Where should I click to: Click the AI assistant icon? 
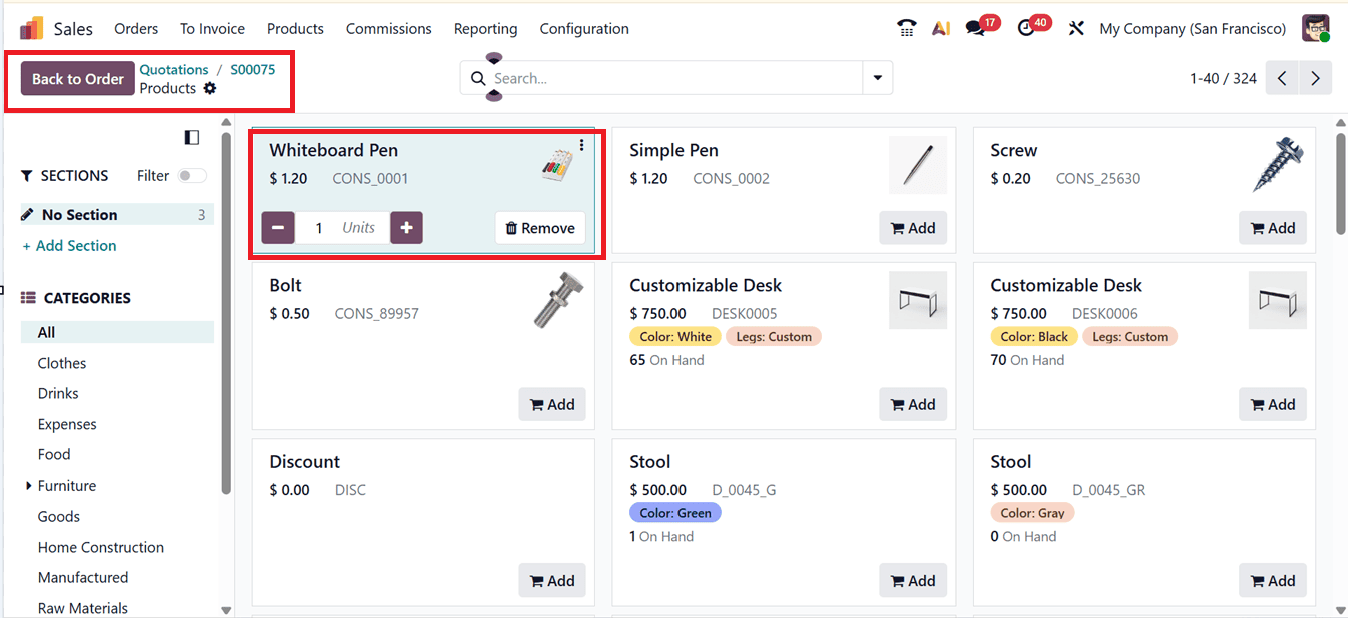click(940, 28)
